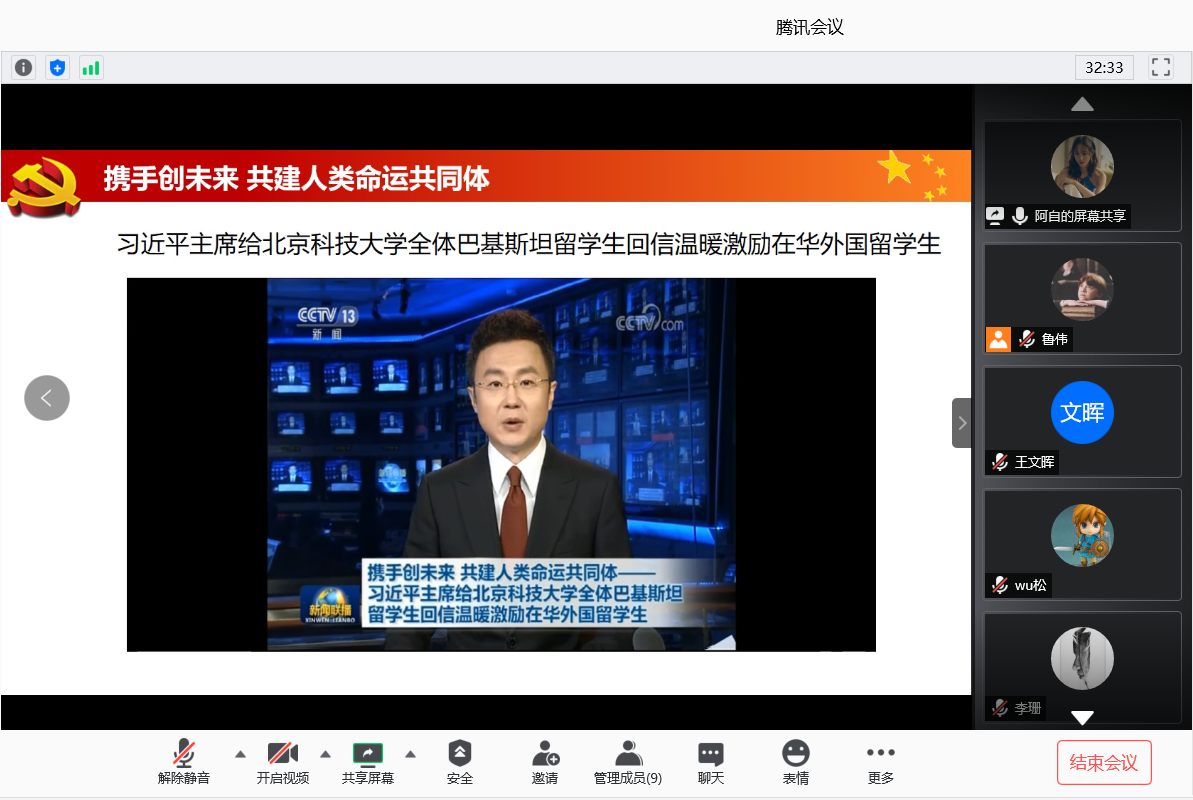Click muted mic icon beside 李珊
Viewport: 1193px width, 800px height.
1000,708
